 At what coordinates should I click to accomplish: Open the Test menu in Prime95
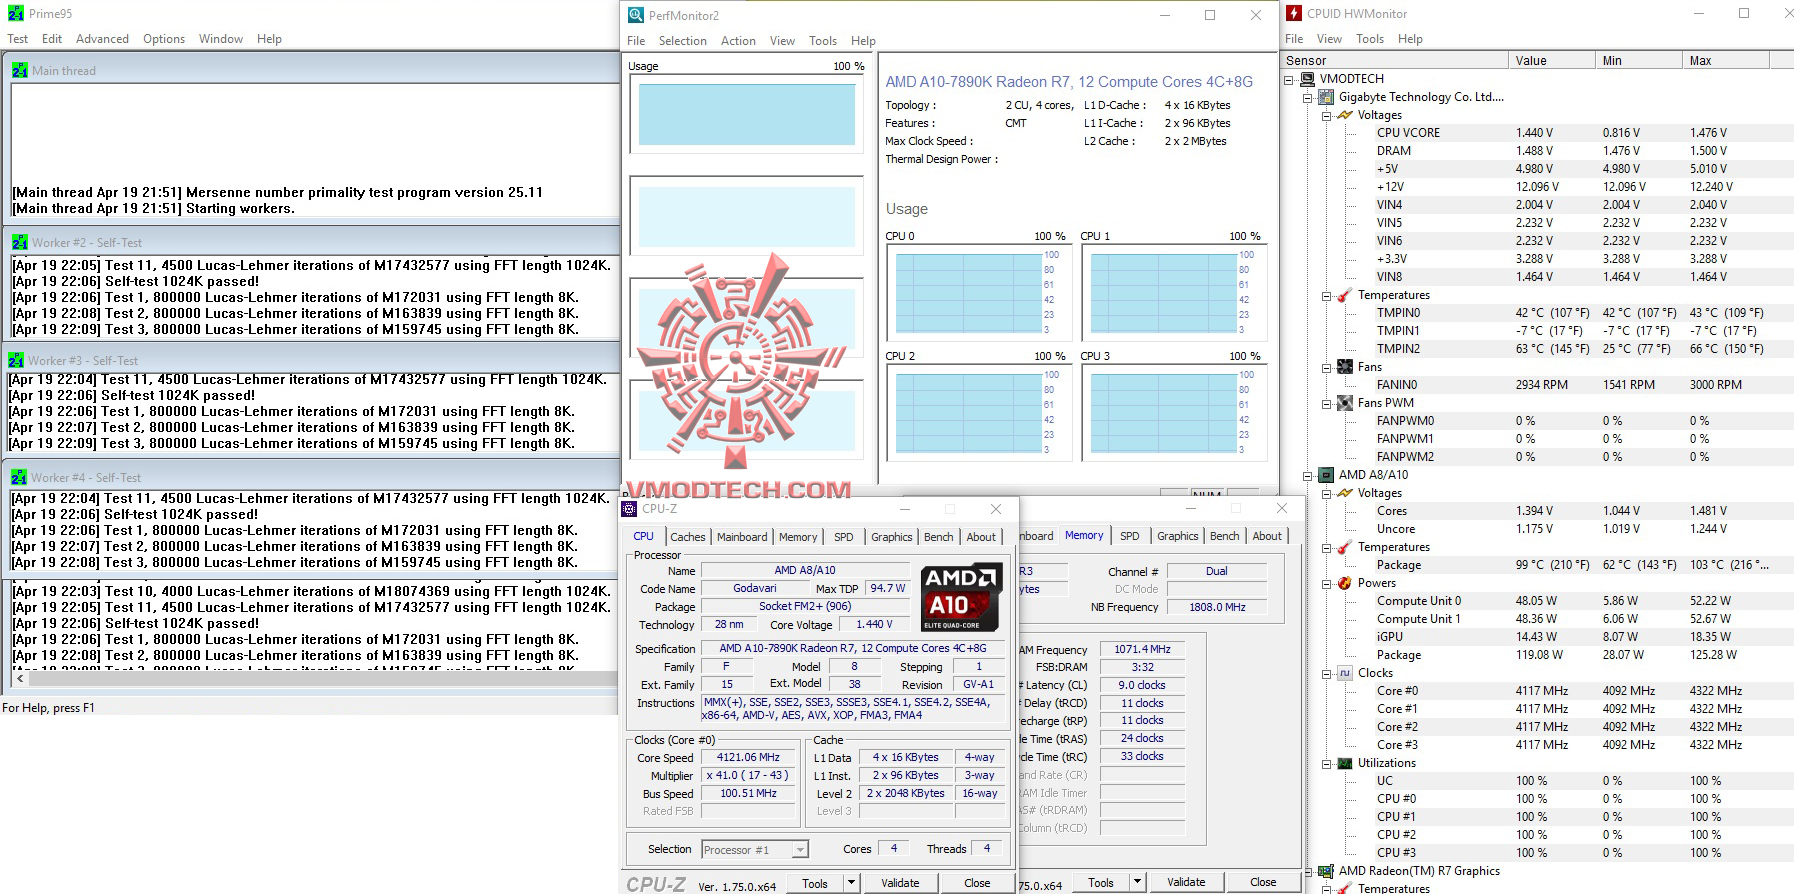(18, 39)
